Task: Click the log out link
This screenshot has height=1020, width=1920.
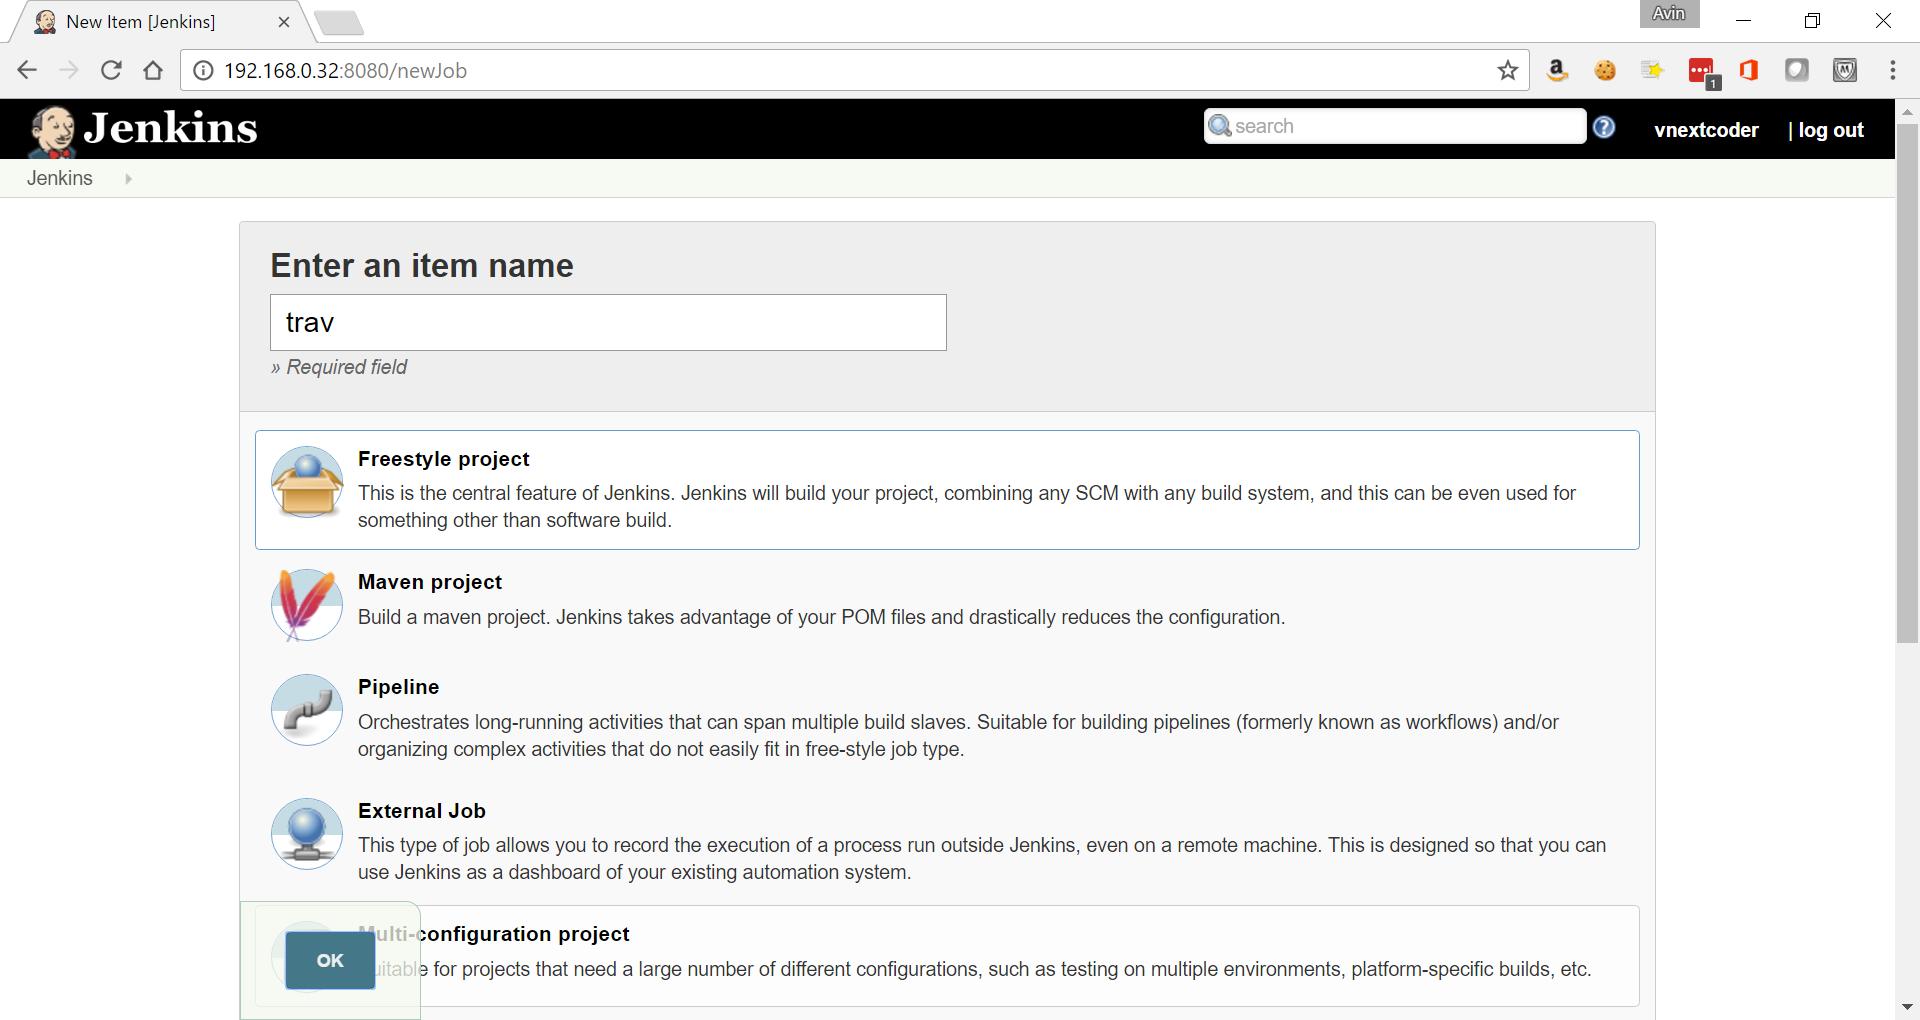Action: point(1830,130)
